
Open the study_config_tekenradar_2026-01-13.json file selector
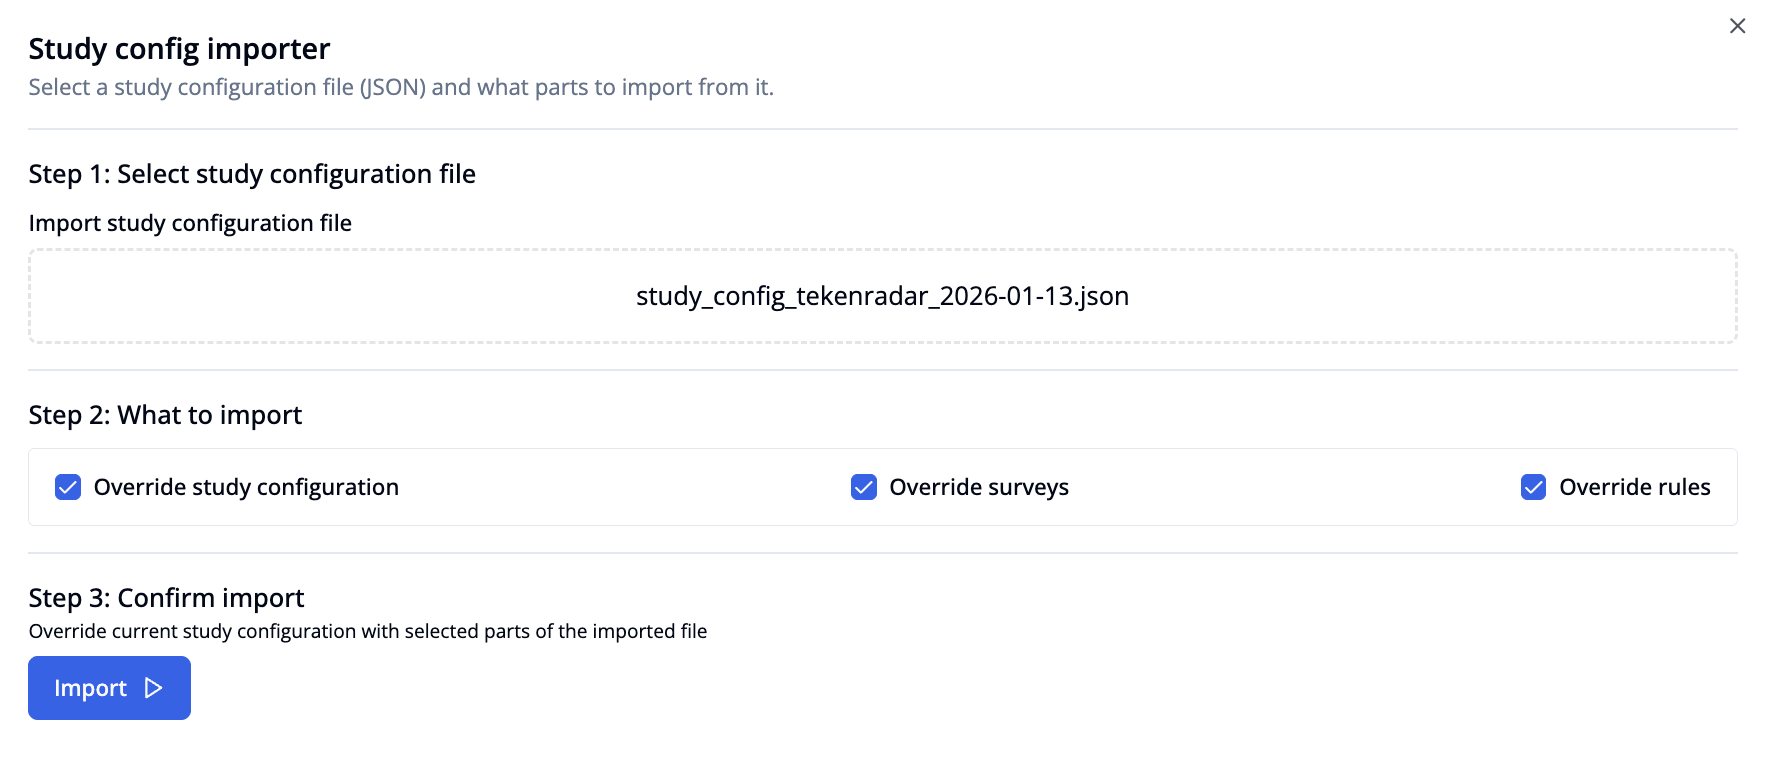point(883,296)
